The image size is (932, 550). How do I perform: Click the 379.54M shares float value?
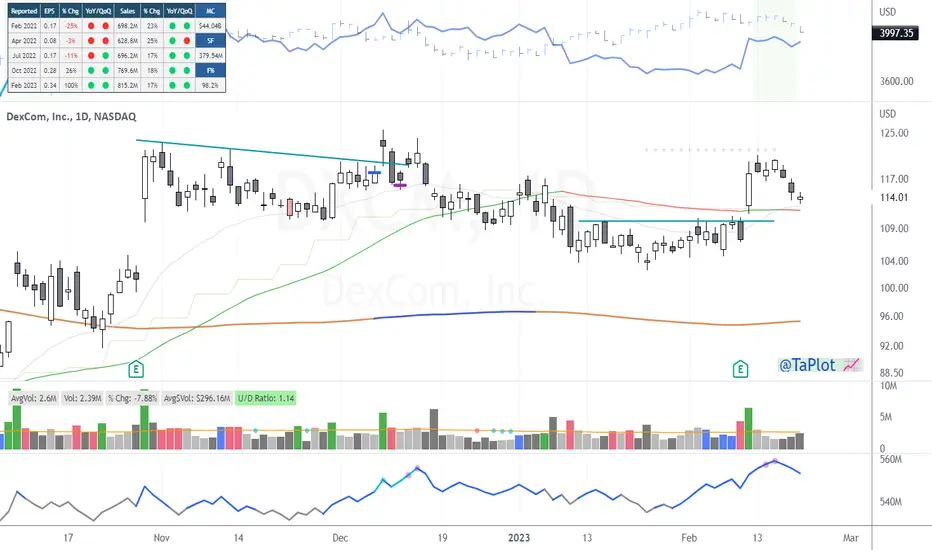210,56
